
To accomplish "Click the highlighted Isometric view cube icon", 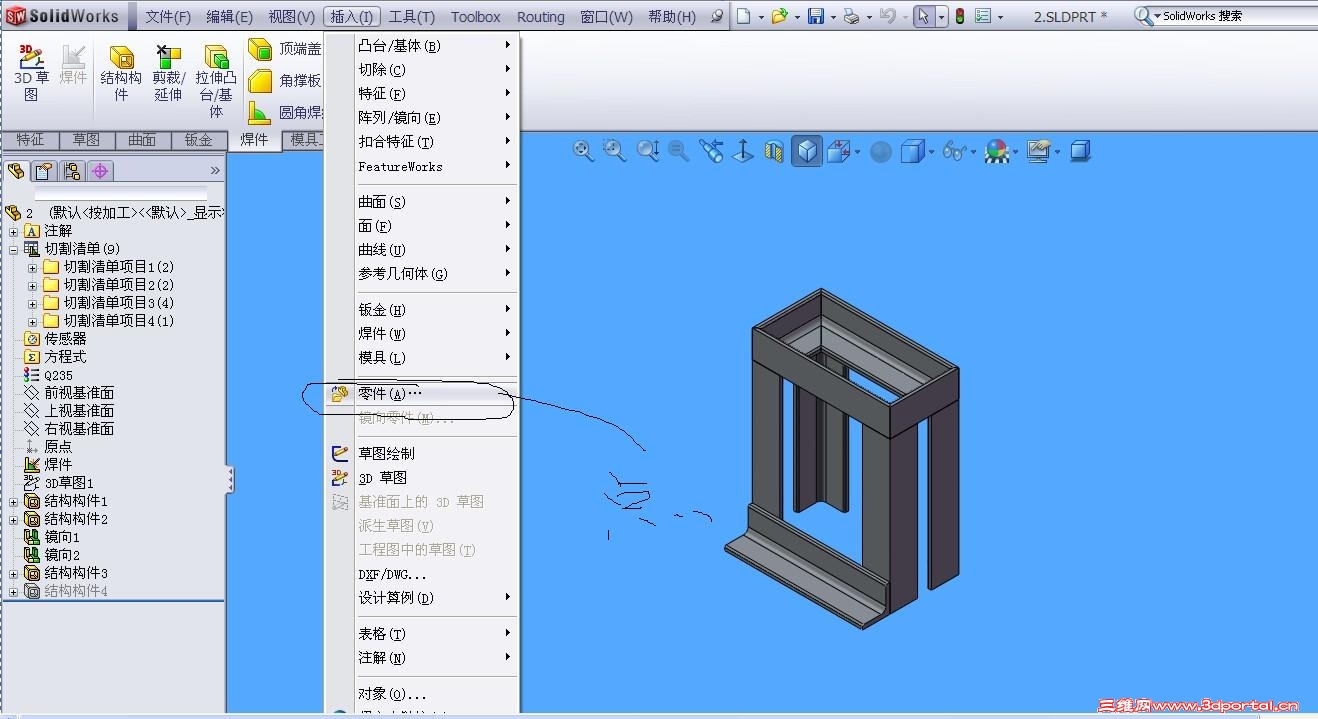I will pos(807,151).
